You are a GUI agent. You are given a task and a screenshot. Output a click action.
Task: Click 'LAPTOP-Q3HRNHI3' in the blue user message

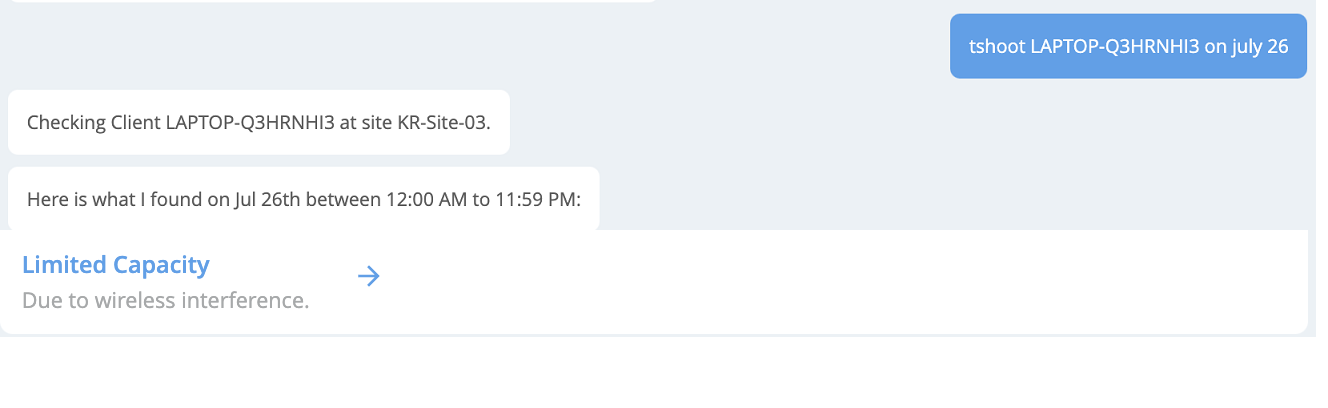1115,46
